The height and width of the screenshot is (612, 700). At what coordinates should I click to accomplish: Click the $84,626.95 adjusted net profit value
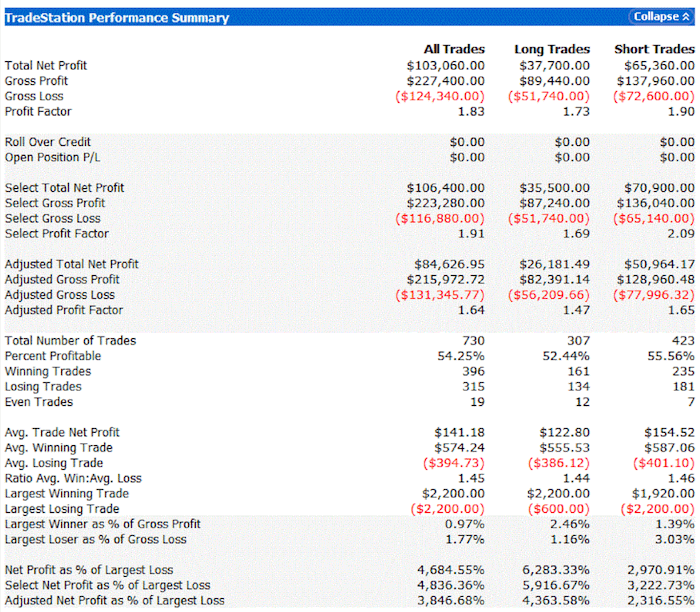click(450, 264)
